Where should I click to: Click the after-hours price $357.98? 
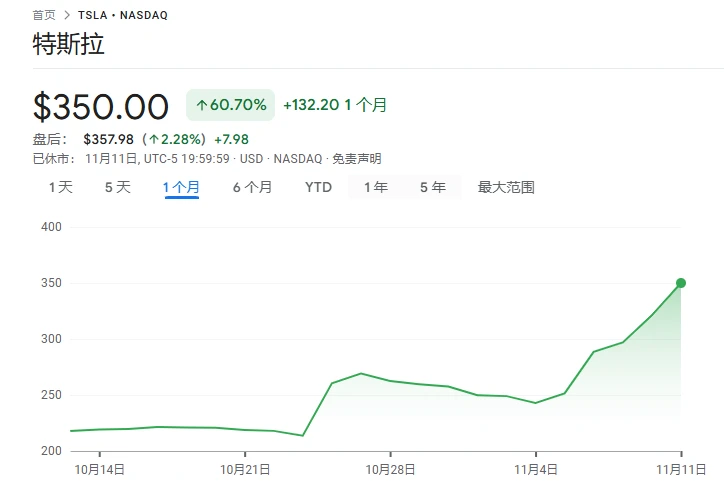tap(108, 139)
